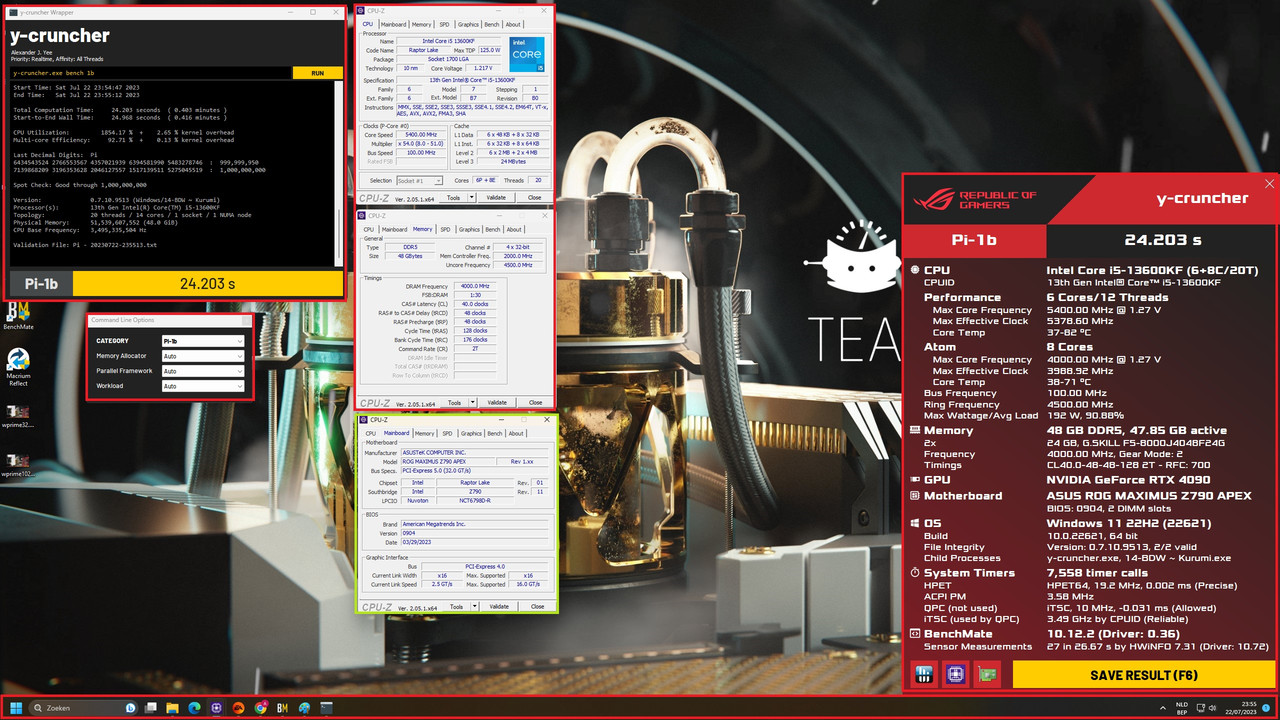Open the notification center badge
This screenshot has width=1280, height=720.
click(1265, 708)
